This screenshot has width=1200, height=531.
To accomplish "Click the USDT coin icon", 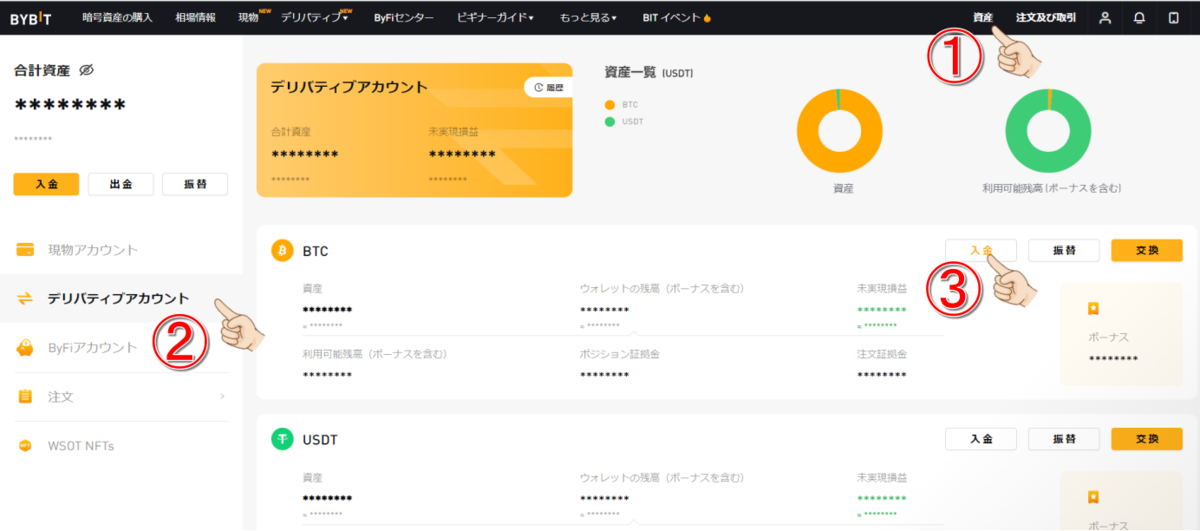I will point(282,439).
